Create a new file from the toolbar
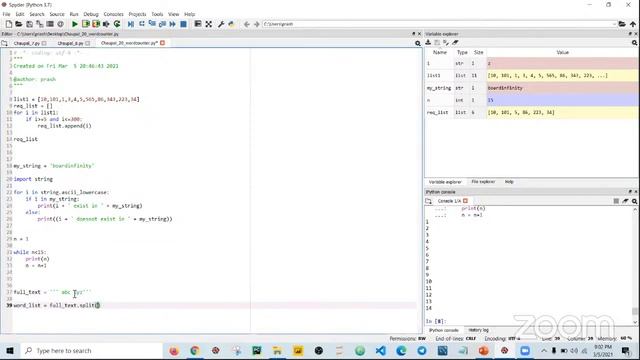The image size is (640, 360). click(x=9, y=24)
